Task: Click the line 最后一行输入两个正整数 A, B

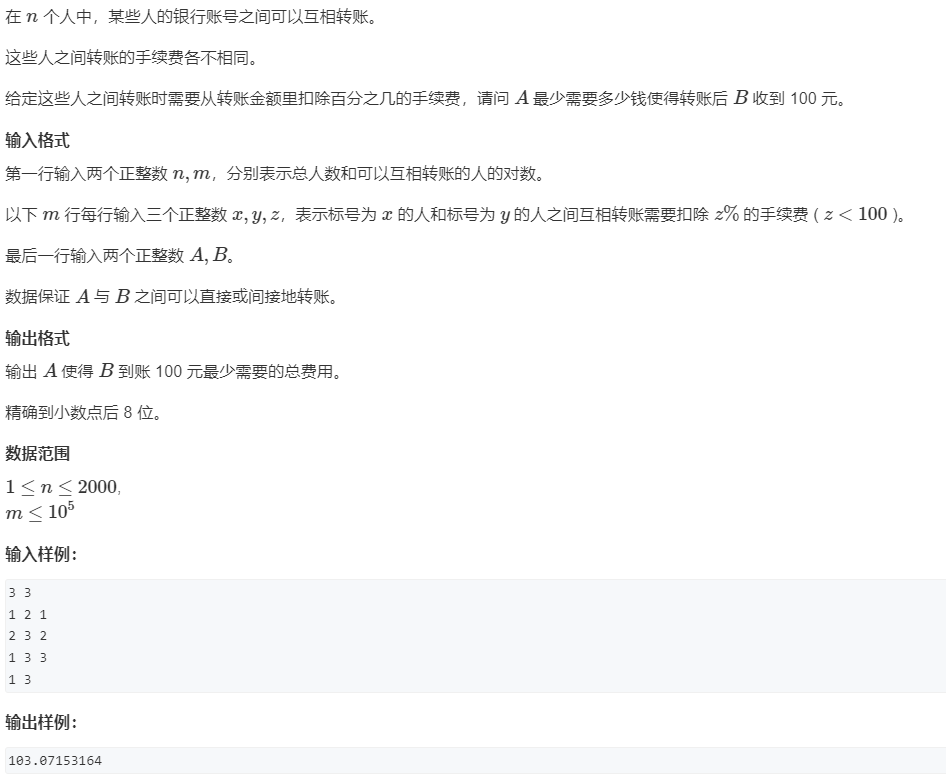Action: click(120, 256)
